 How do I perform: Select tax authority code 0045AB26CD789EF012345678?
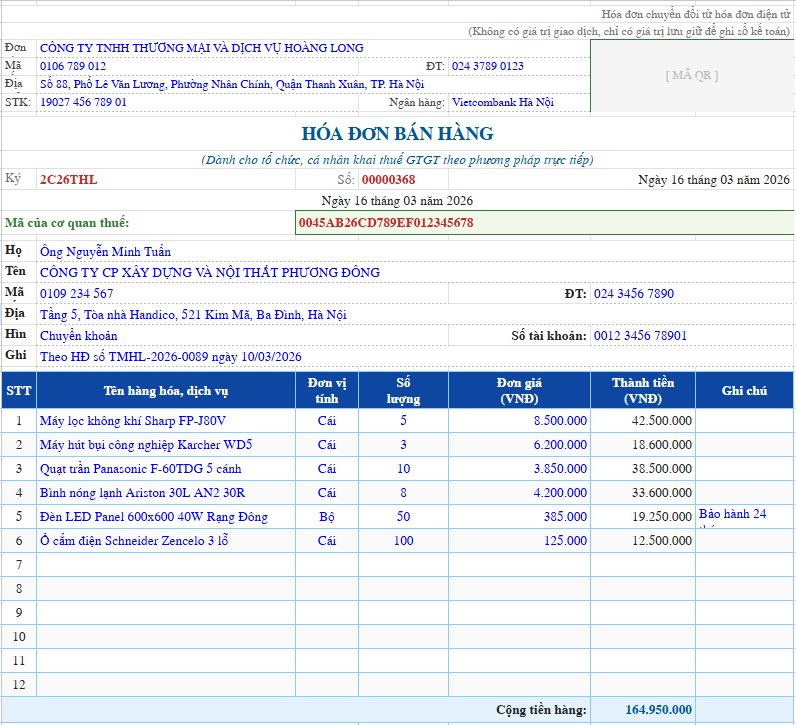(386, 223)
